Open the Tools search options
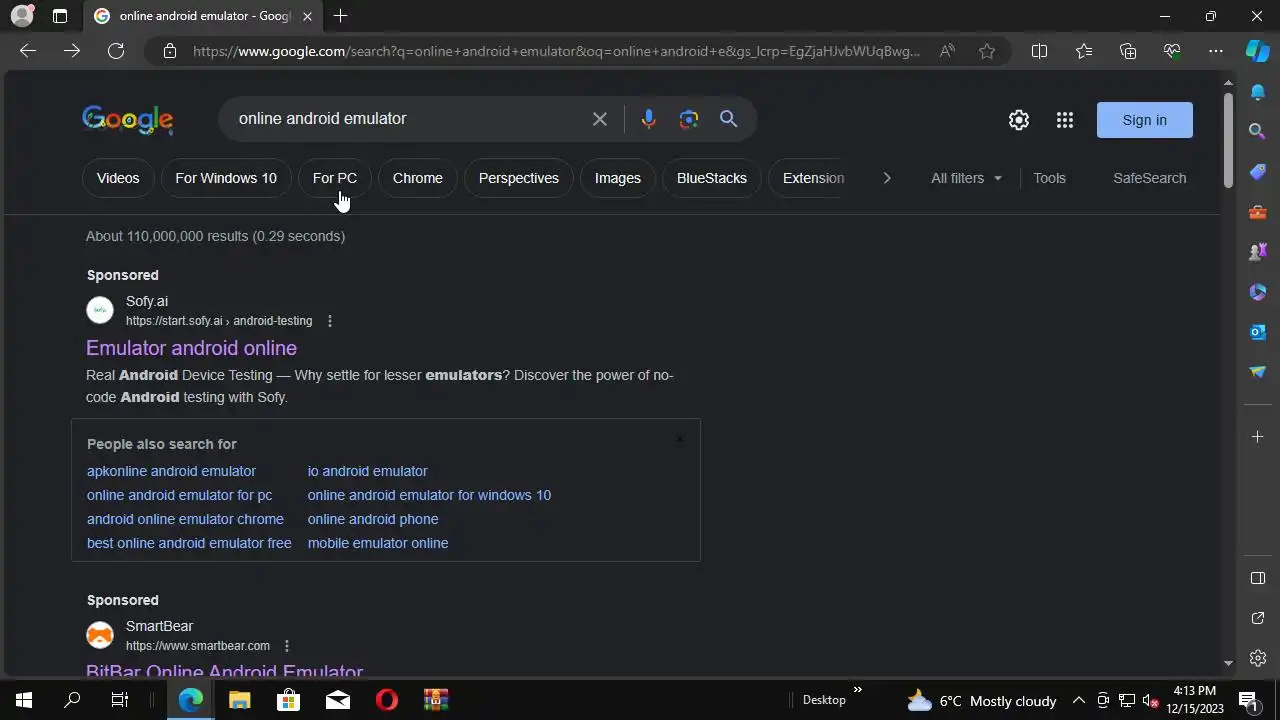The image size is (1280, 720). point(1049,178)
